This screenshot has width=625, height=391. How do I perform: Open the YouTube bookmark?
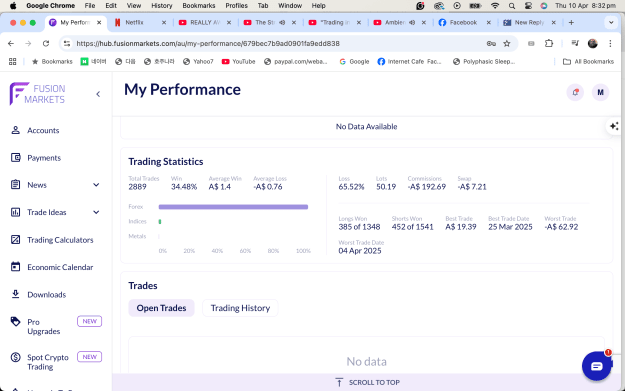pos(238,61)
